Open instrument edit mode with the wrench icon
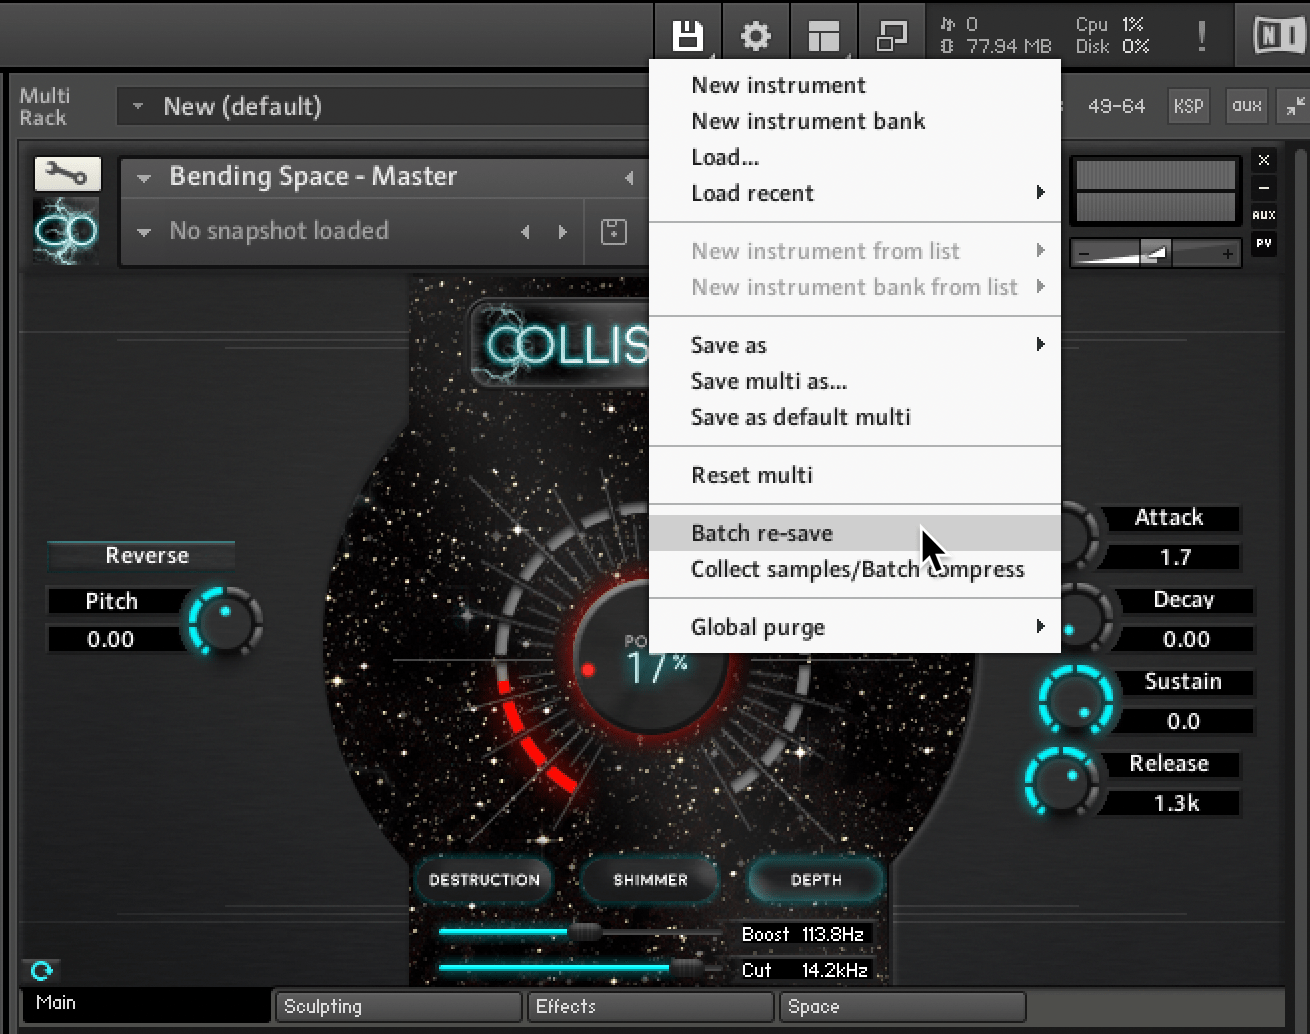1310x1034 pixels. (x=66, y=173)
